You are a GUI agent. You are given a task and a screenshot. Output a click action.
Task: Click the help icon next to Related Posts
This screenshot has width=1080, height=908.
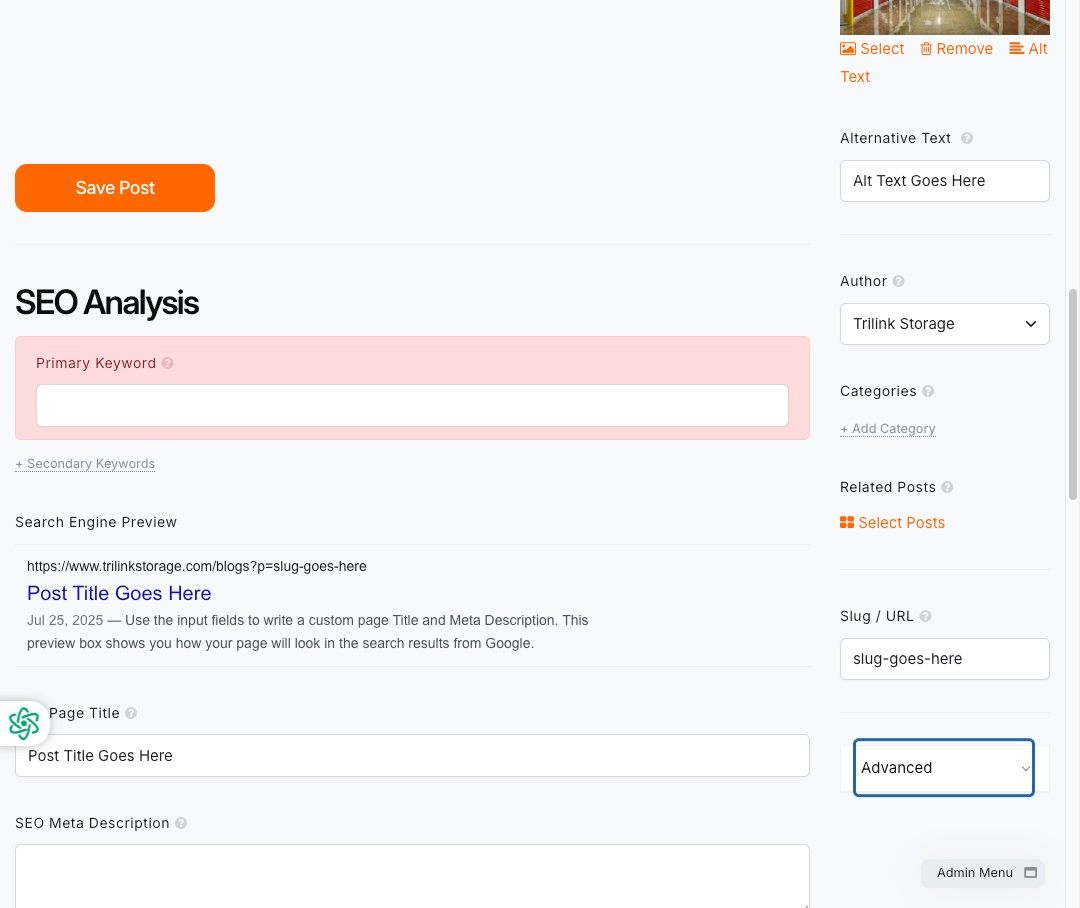[947, 487]
